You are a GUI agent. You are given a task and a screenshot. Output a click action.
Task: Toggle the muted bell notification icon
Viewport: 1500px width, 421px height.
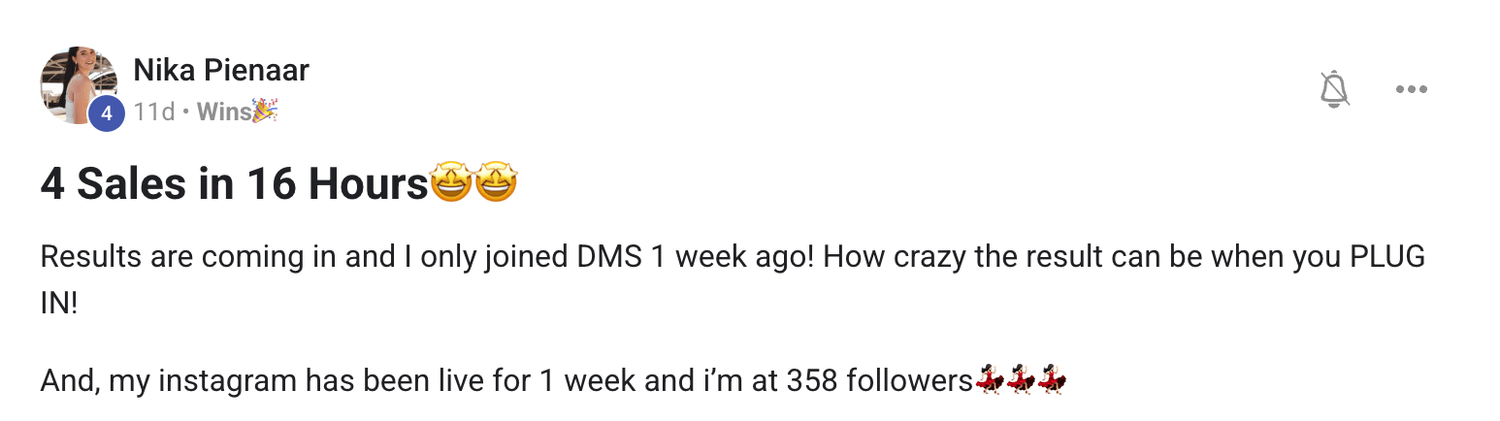(x=1334, y=89)
